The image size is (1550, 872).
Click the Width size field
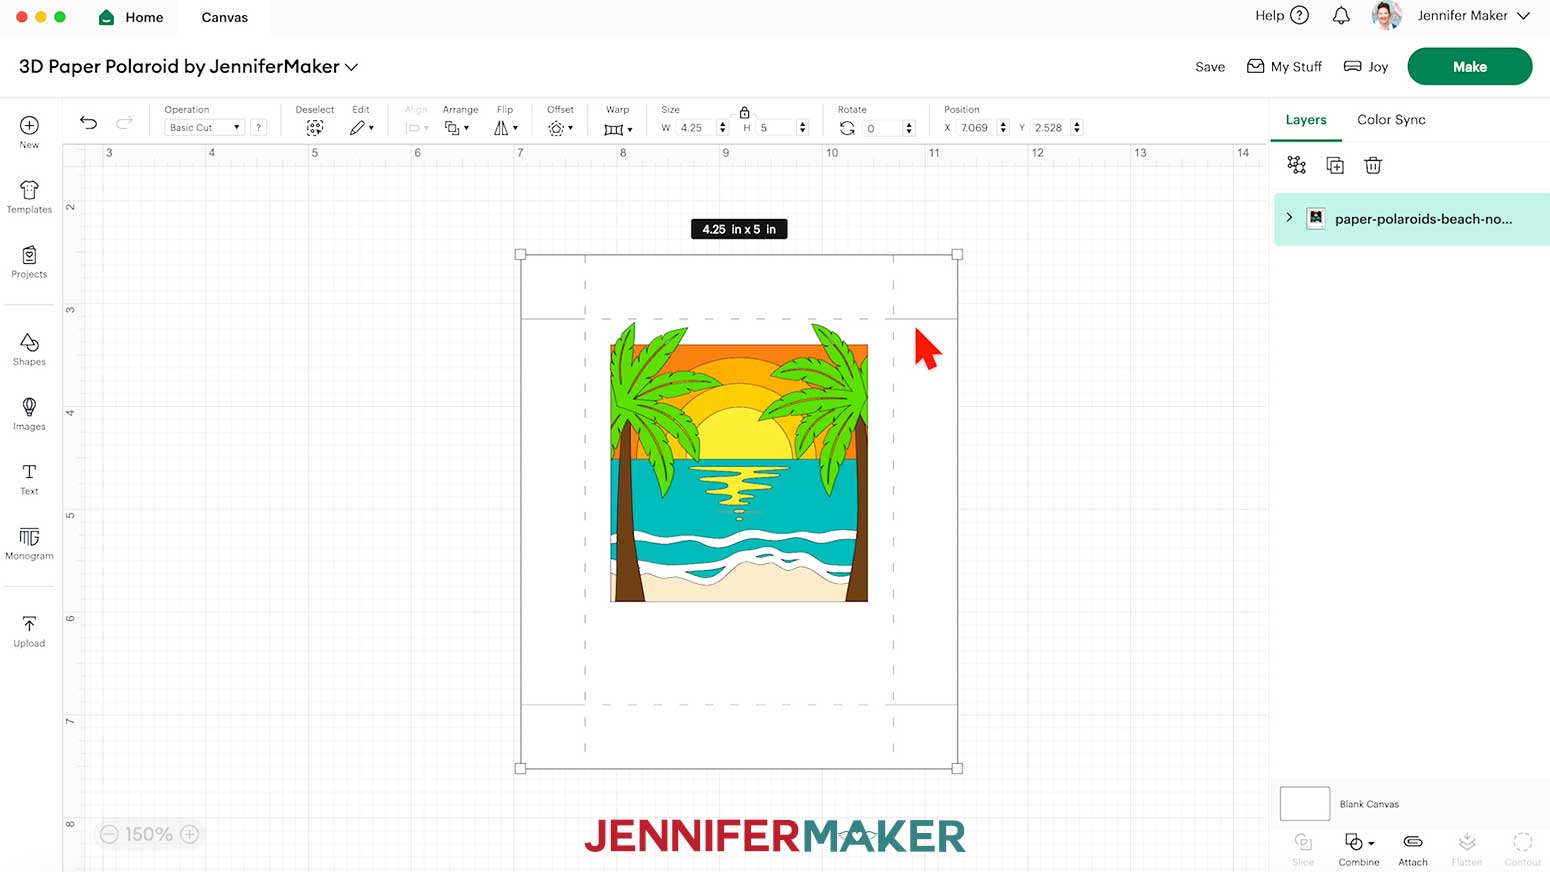(x=696, y=128)
